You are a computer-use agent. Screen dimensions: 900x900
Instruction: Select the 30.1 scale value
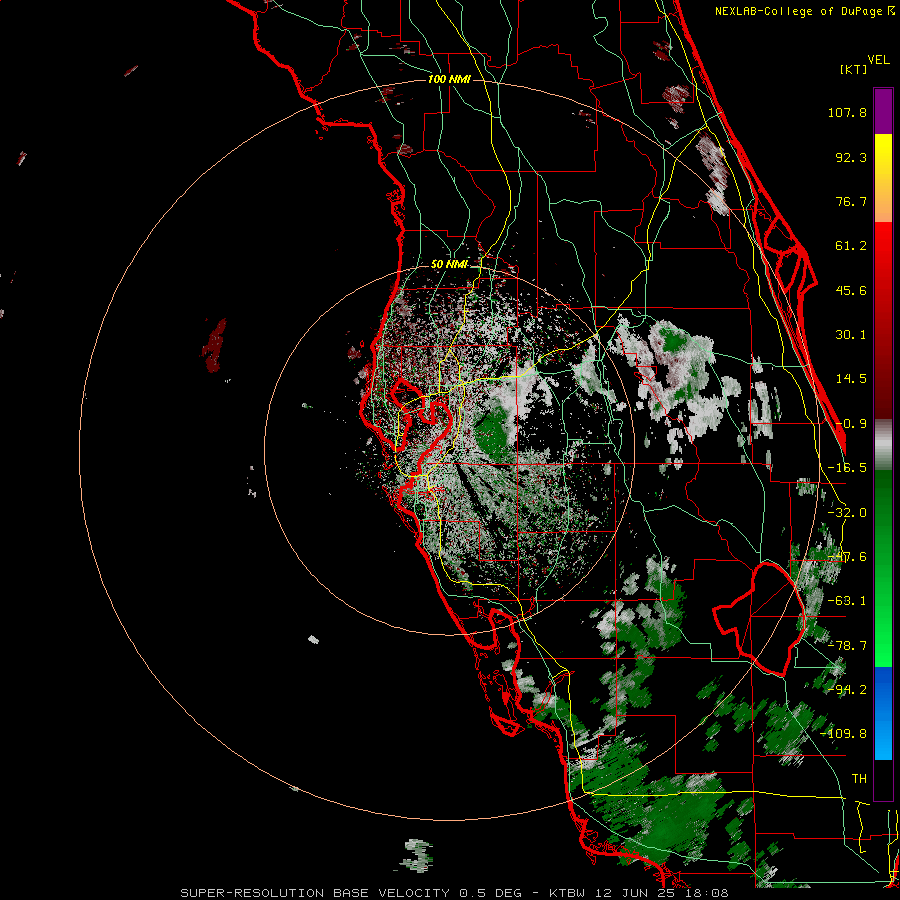(851, 335)
